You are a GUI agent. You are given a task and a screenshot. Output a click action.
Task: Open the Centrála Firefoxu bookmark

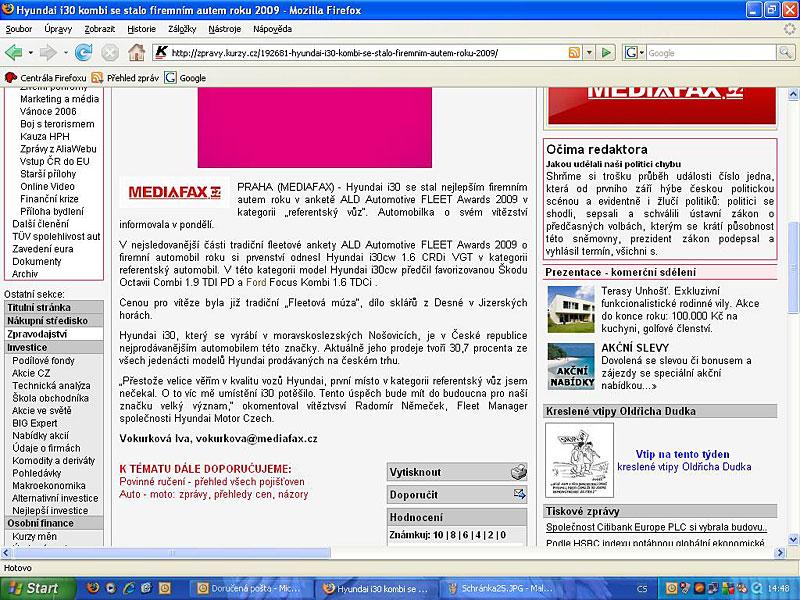coord(46,78)
